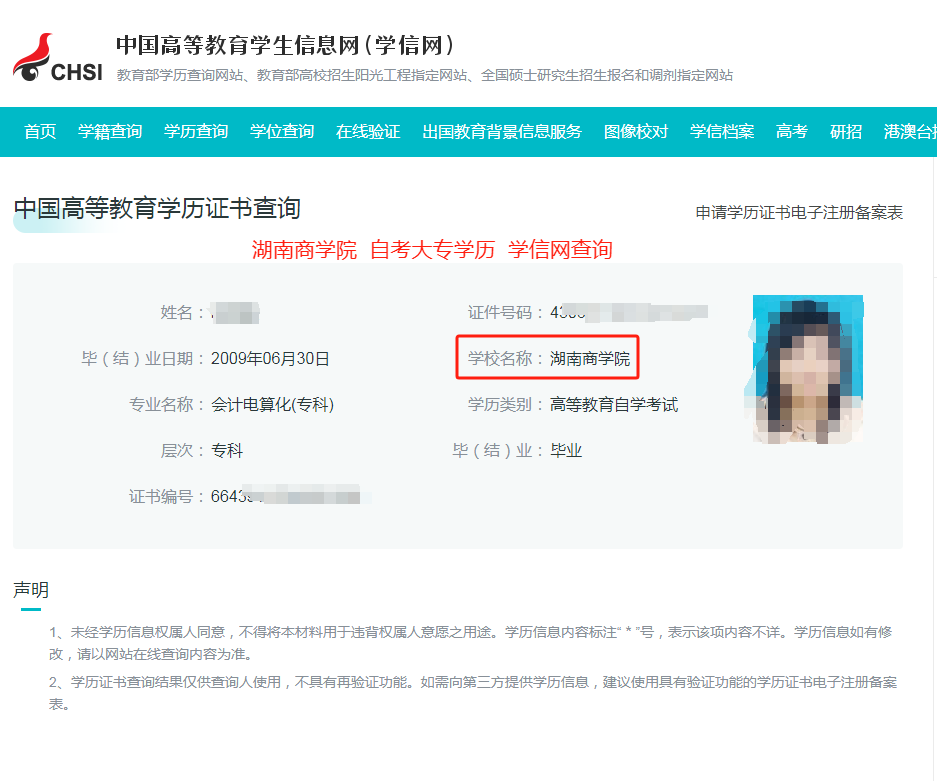Click the 声明 section heading
Viewport: 937px width, 781px height.
pyautogui.click(x=31, y=590)
